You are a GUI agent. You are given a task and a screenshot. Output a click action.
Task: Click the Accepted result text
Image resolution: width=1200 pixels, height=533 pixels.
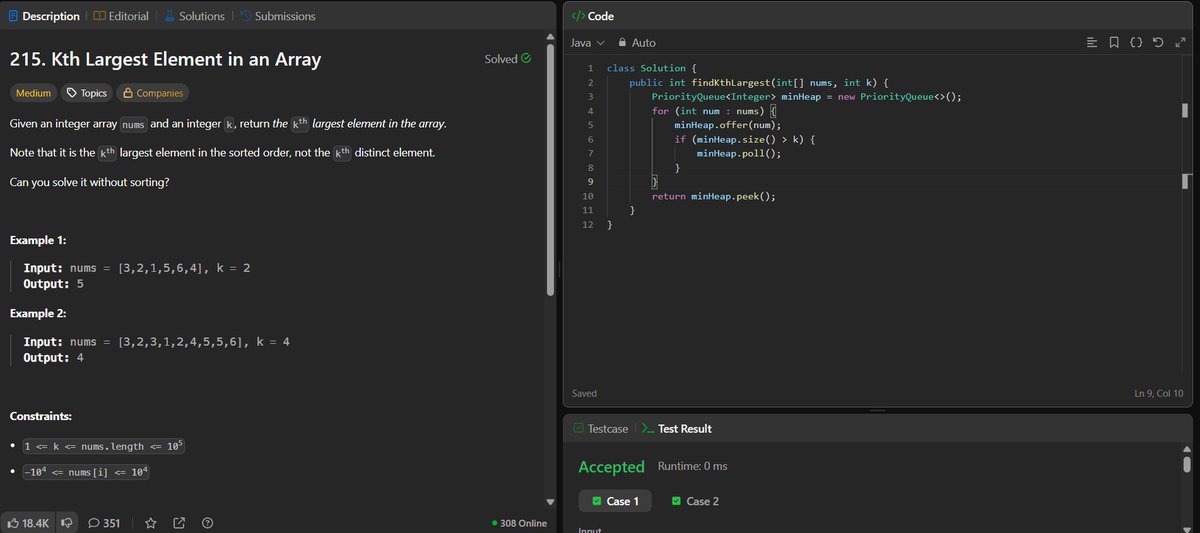click(611, 467)
